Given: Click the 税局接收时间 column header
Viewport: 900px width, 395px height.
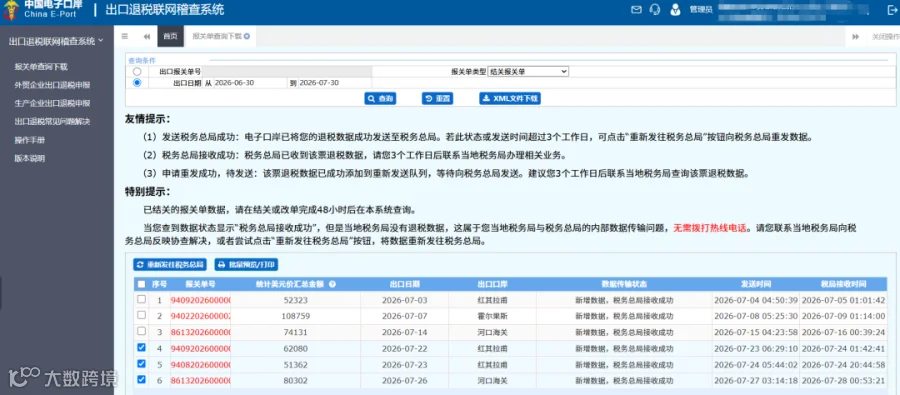Looking at the screenshot, I should [843, 284].
